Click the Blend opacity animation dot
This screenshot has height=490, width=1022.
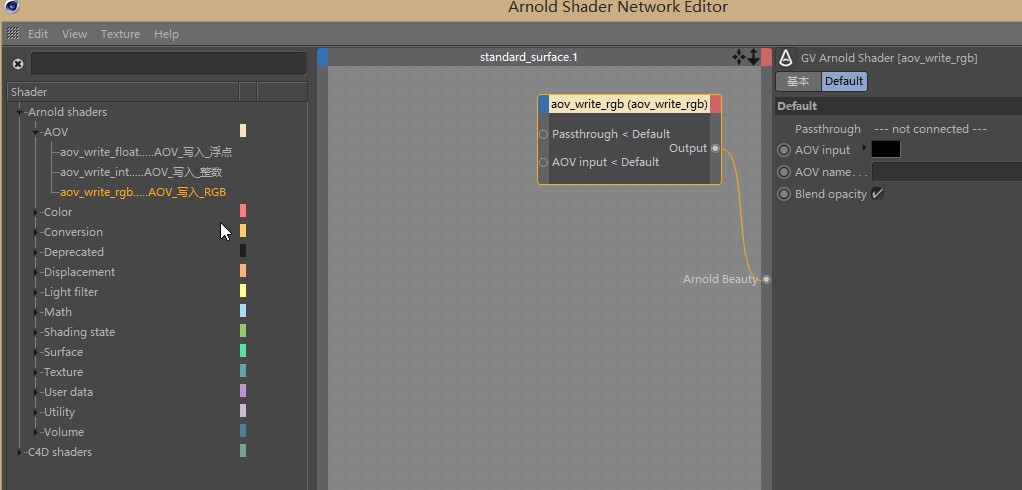[x=784, y=194]
